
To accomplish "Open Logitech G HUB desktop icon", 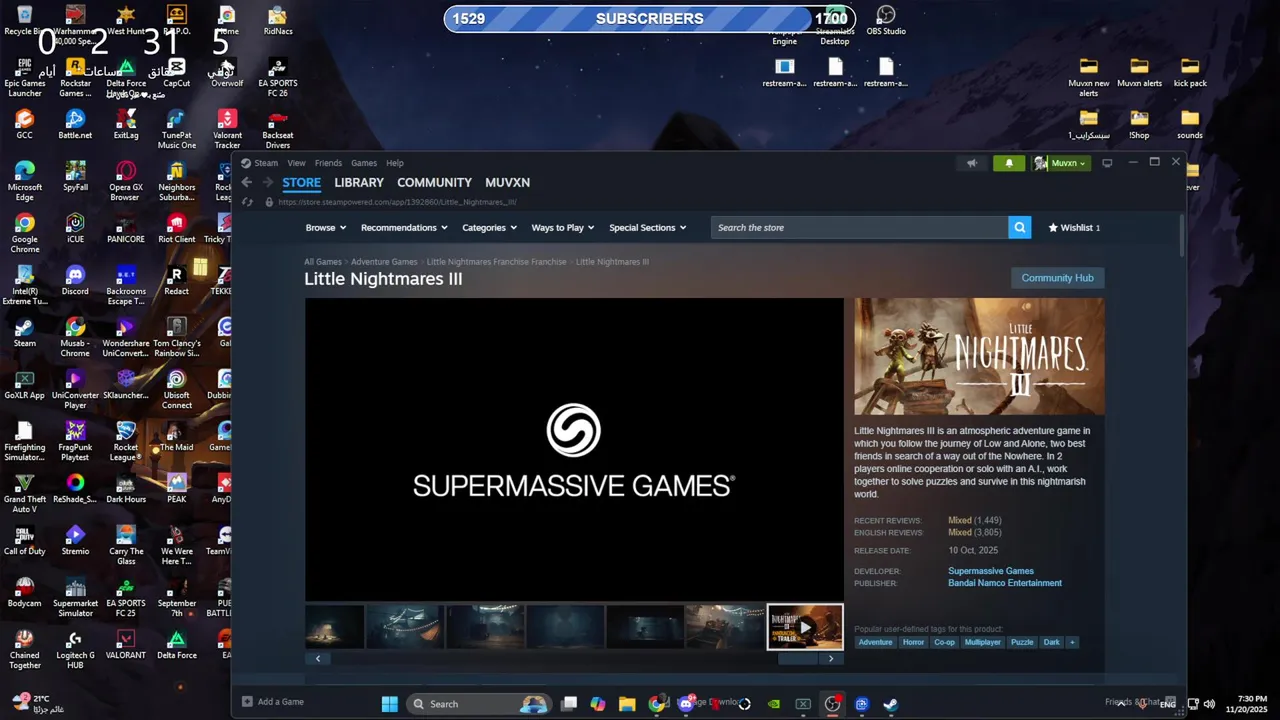I will coord(75,649).
